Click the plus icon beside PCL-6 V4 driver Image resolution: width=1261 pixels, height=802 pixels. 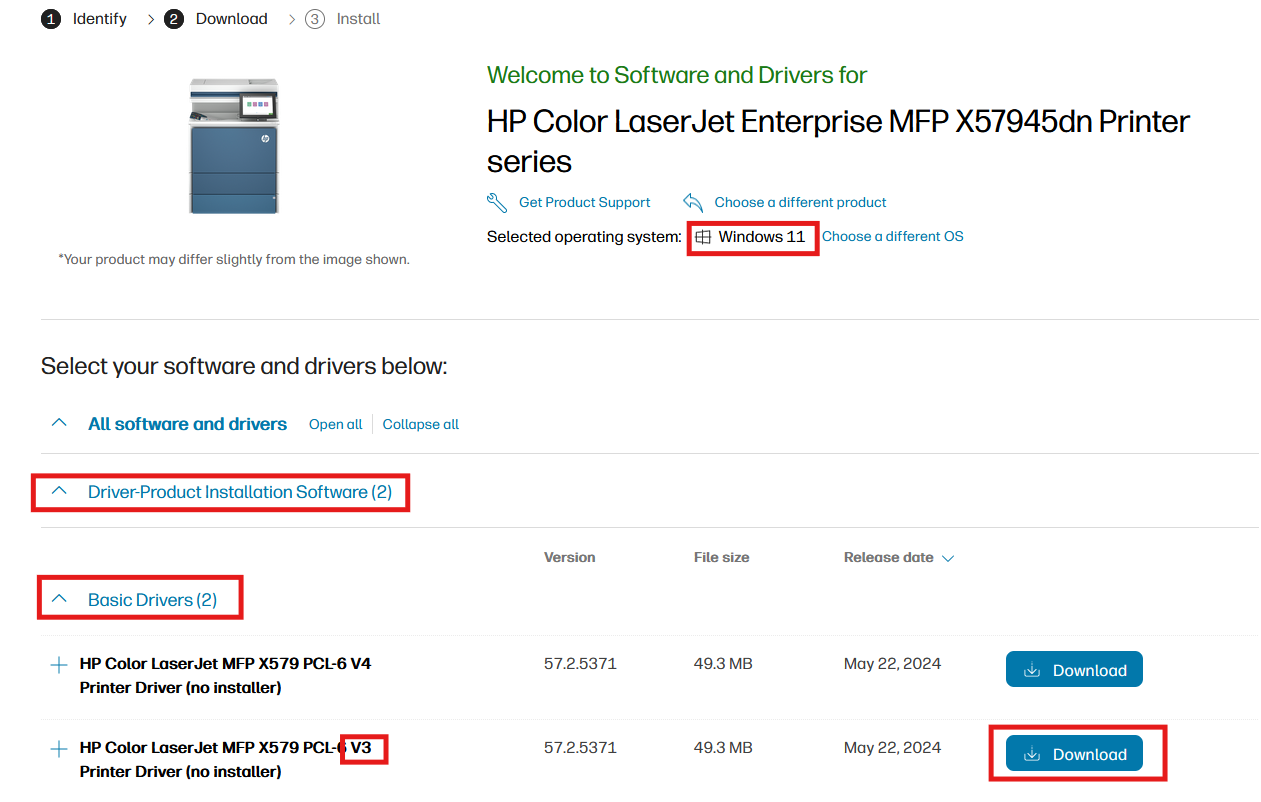tap(59, 664)
